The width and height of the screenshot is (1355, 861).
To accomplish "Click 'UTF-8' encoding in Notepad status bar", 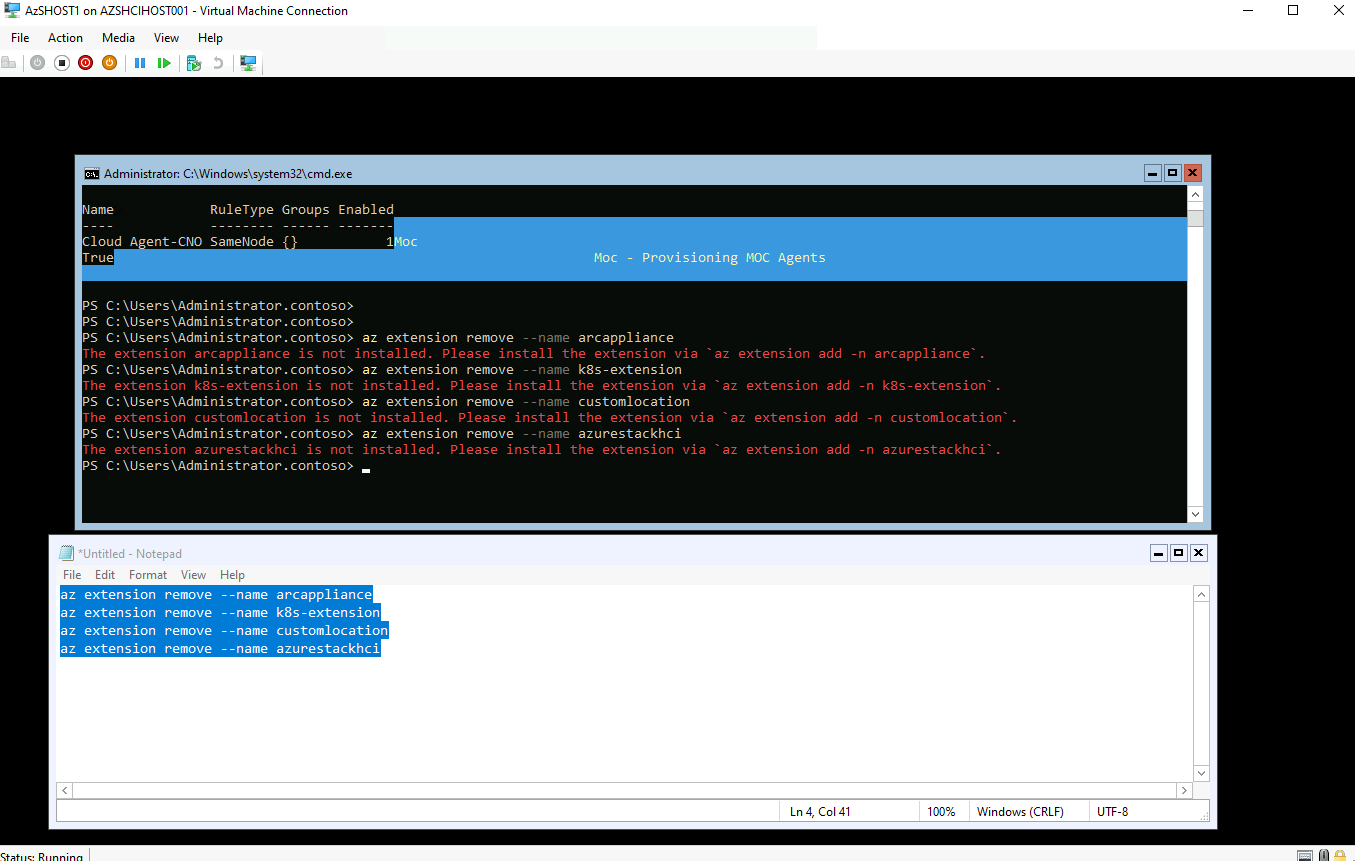I will 1112,812.
